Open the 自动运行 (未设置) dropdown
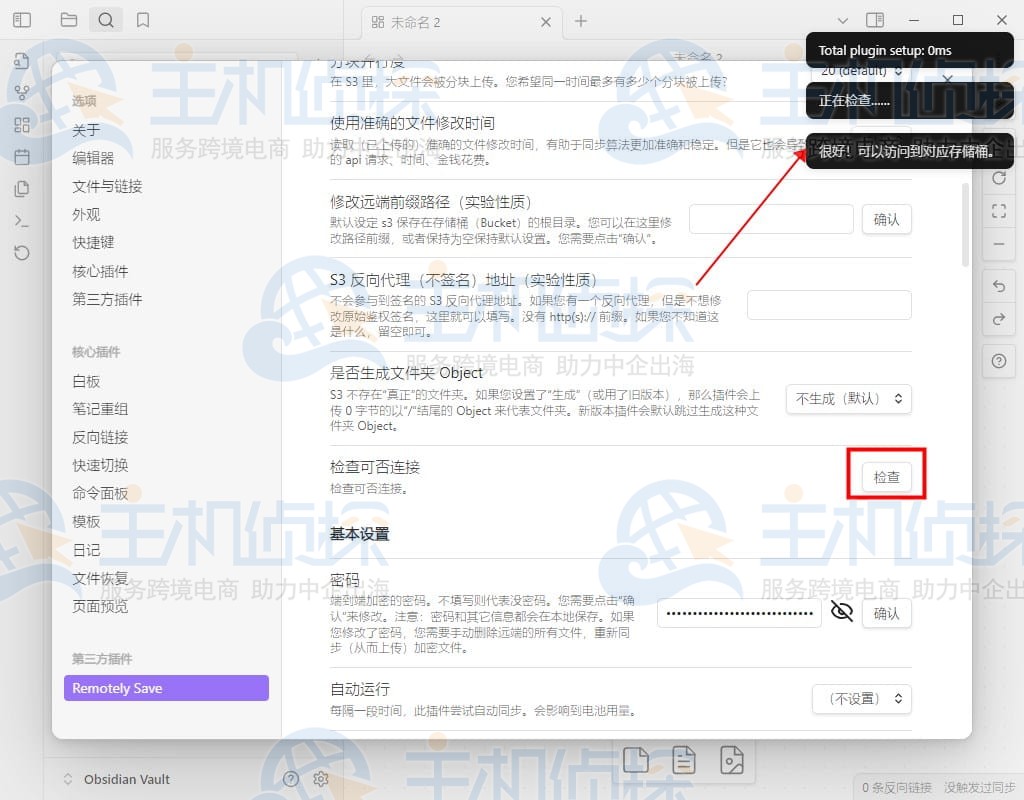 861,699
